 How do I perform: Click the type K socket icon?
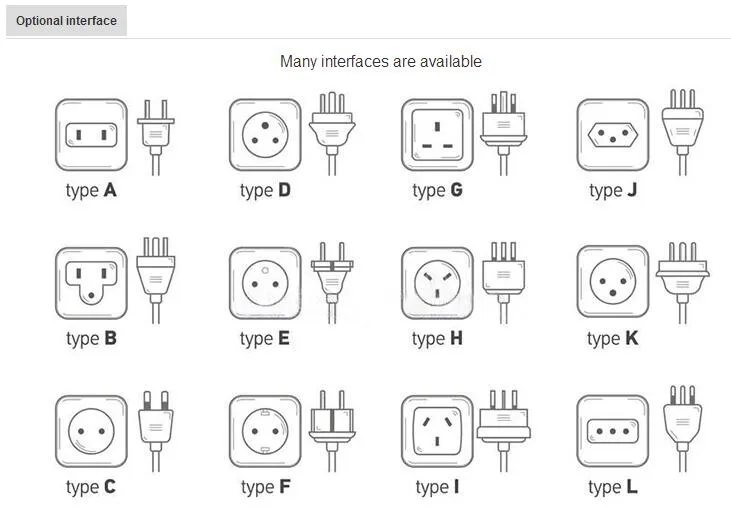(x=613, y=283)
